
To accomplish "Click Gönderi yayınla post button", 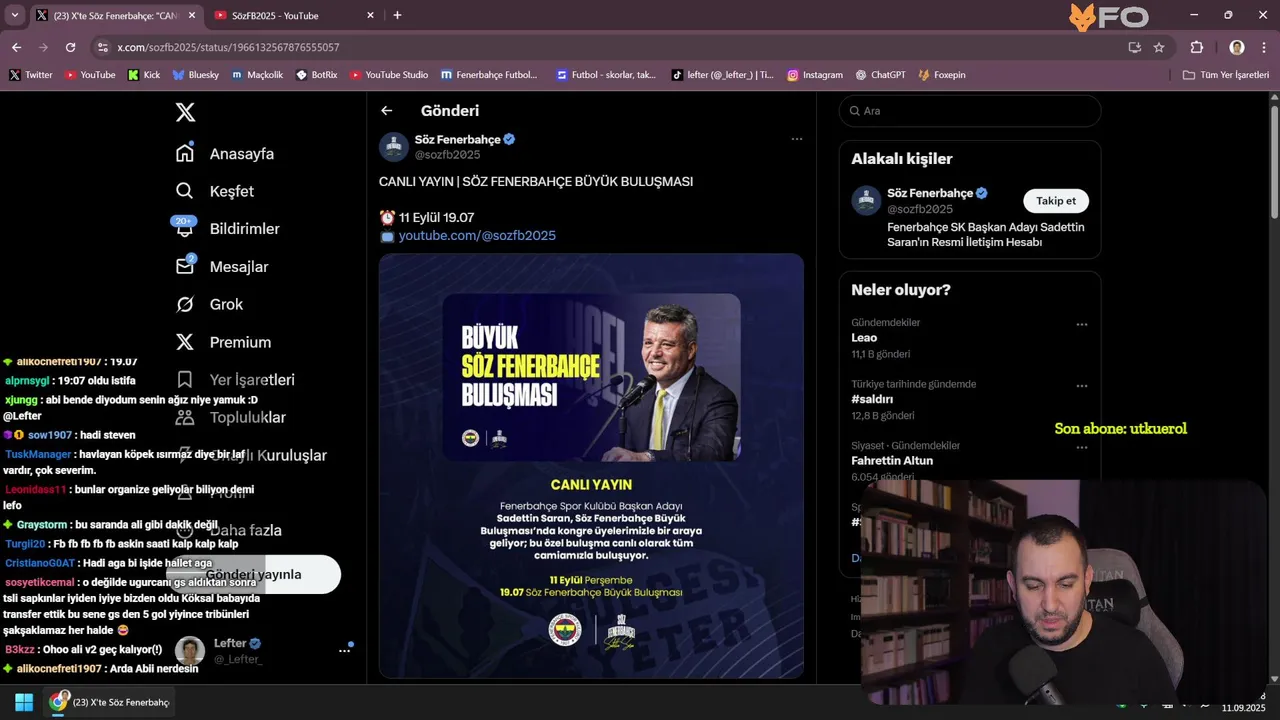I will click(x=254, y=574).
